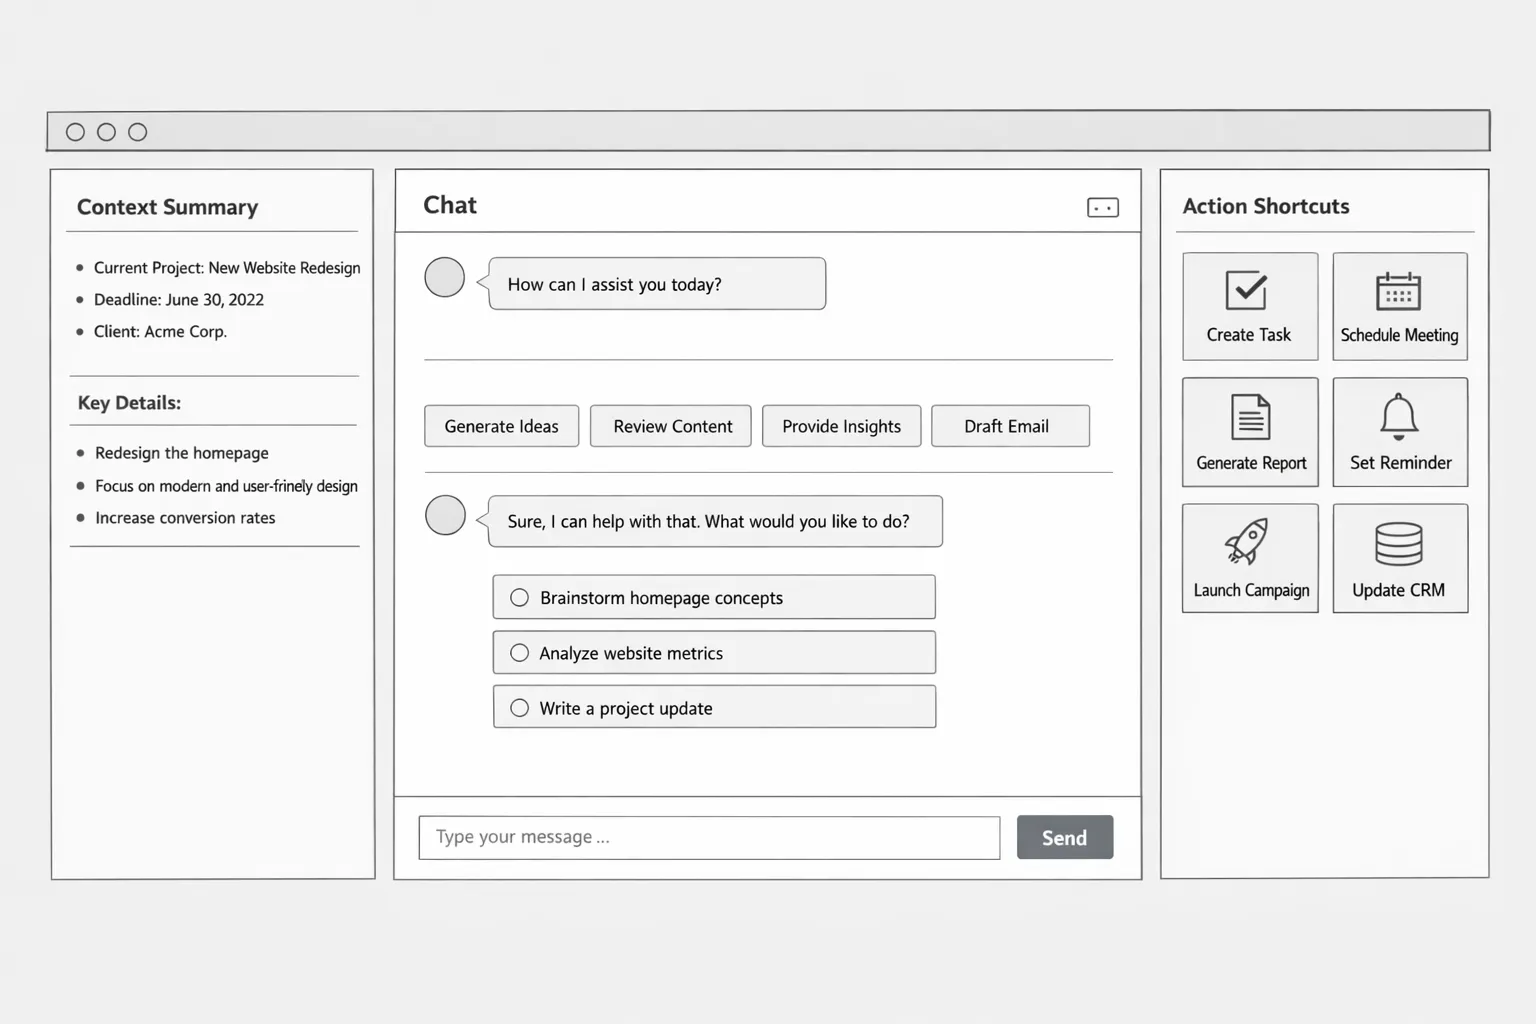This screenshot has width=1536, height=1024.
Task: Click the Key Details section heading
Action: click(129, 403)
